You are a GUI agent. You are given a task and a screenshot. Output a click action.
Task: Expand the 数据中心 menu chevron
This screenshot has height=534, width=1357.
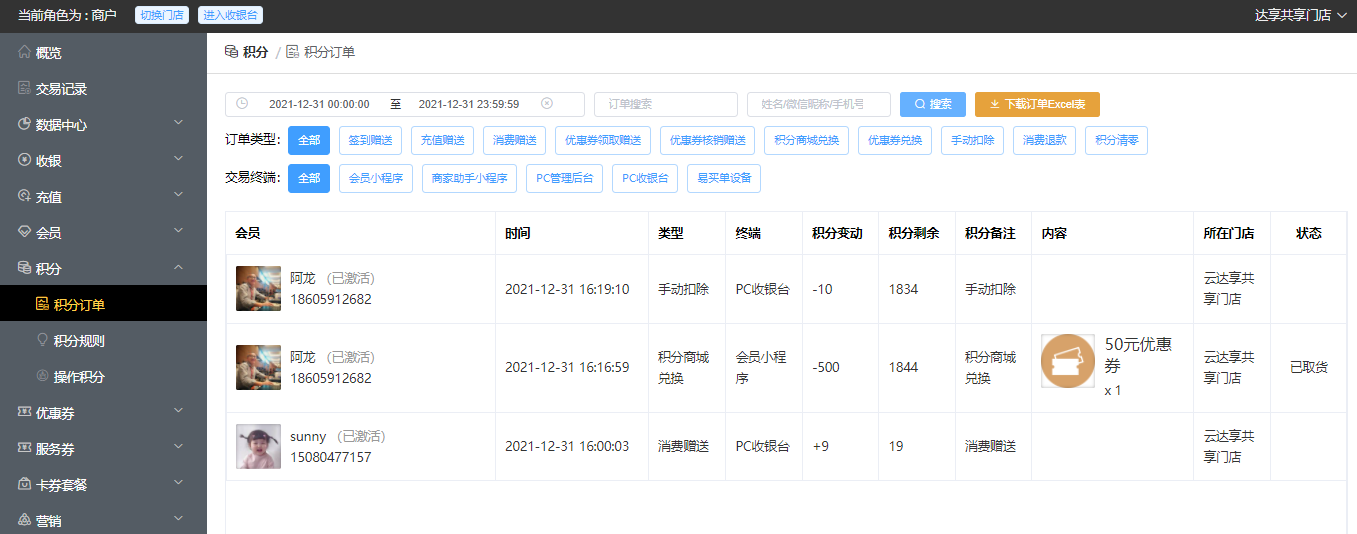click(x=178, y=124)
